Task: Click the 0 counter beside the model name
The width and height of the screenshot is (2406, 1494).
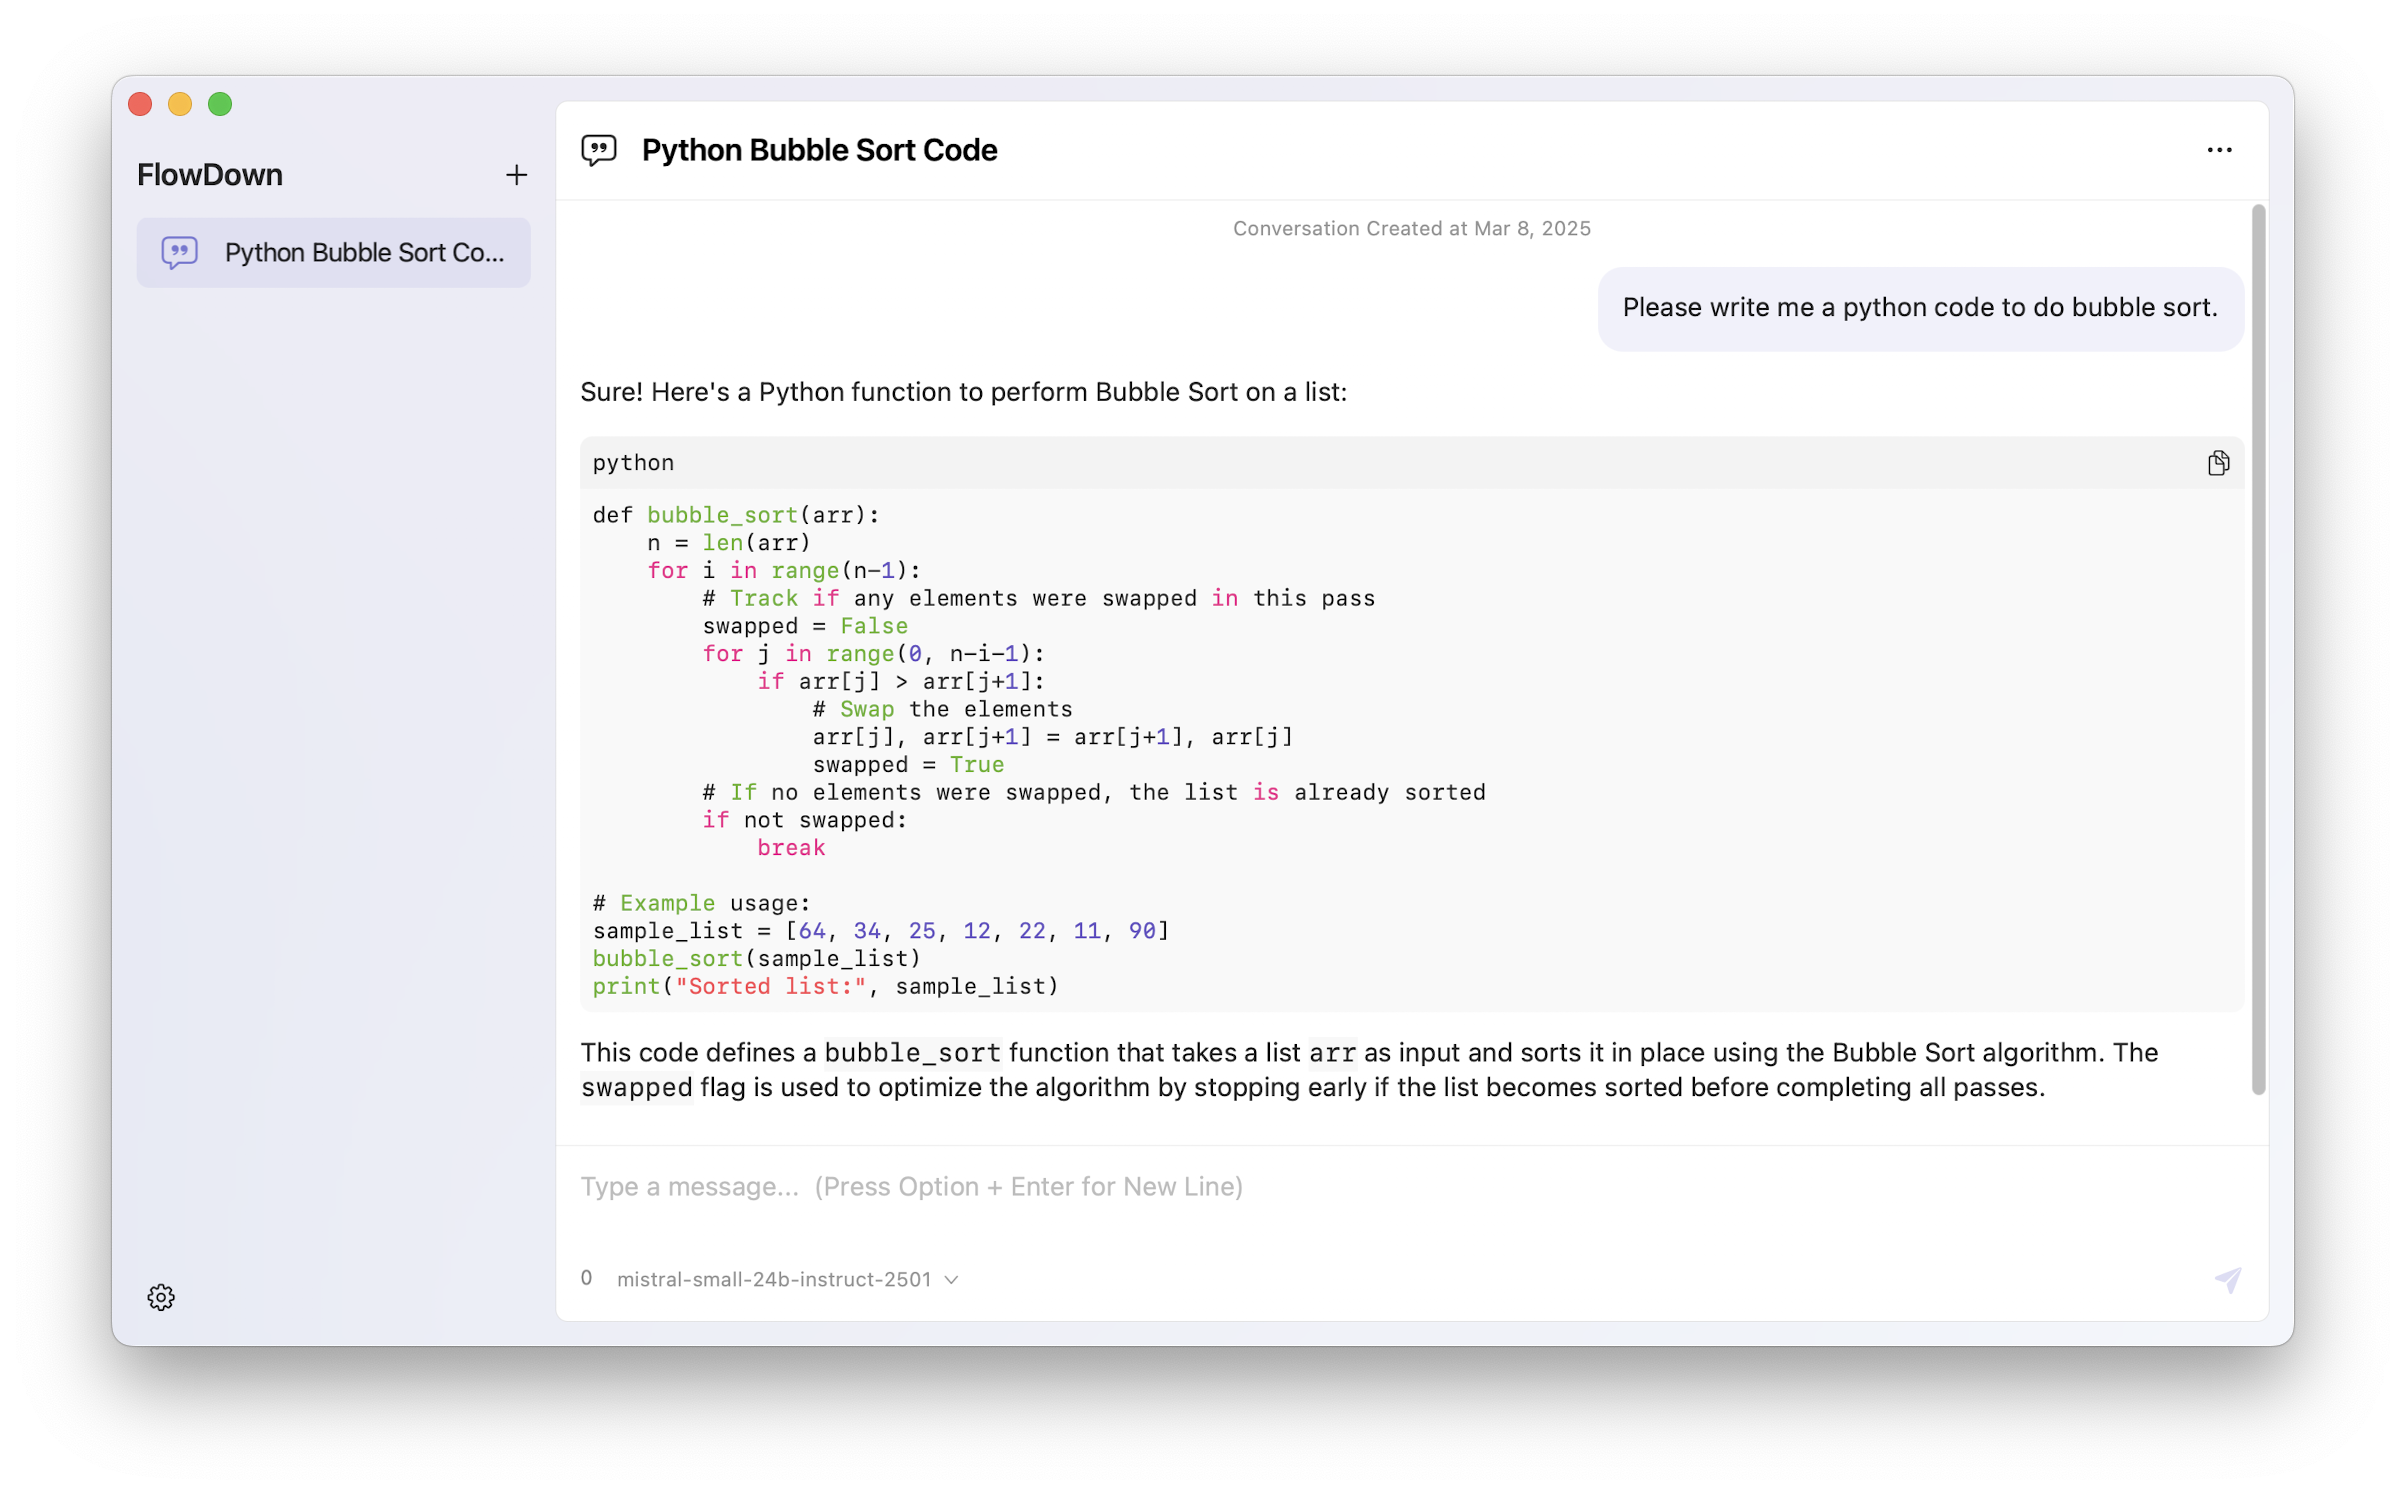Action: point(586,1277)
